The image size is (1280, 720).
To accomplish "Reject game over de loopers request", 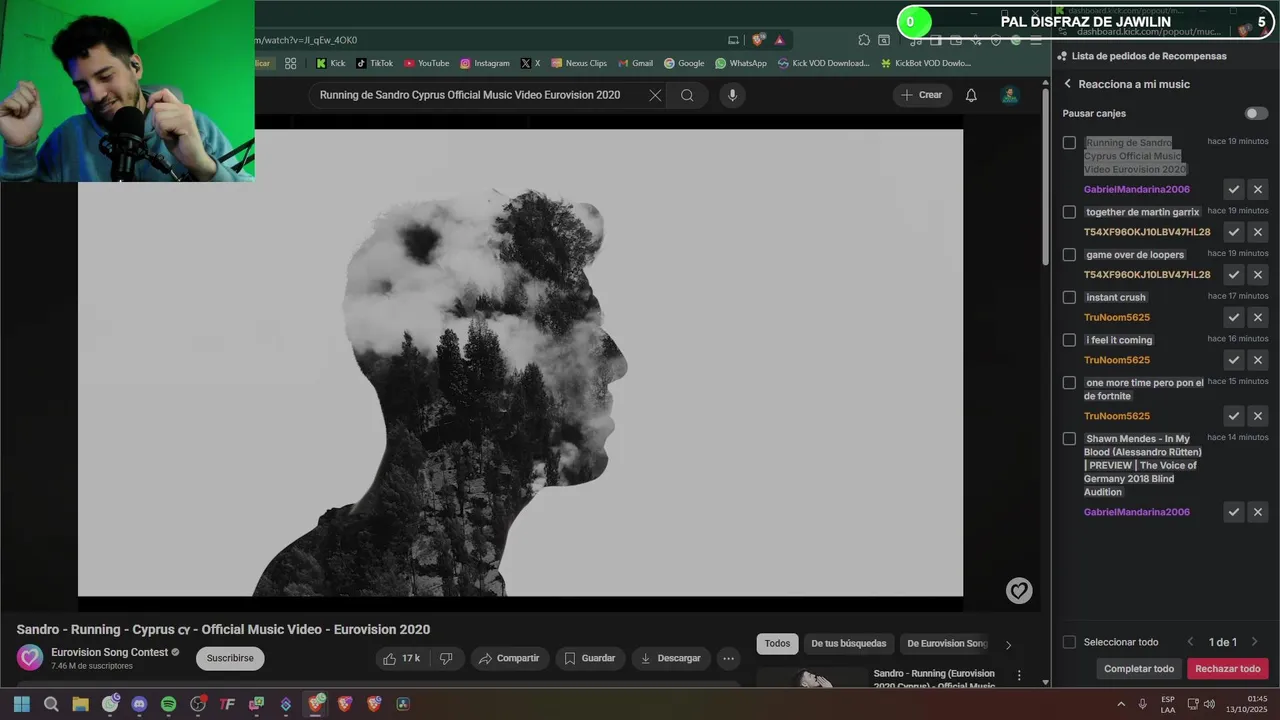I will [x=1258, y=274].
